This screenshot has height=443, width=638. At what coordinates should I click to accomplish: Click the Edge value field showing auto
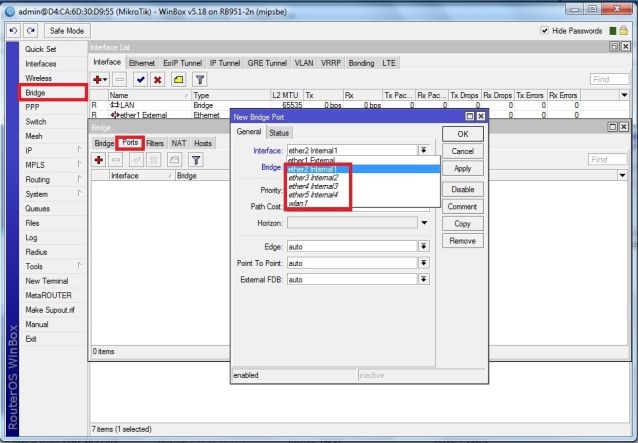click(352, 247)
